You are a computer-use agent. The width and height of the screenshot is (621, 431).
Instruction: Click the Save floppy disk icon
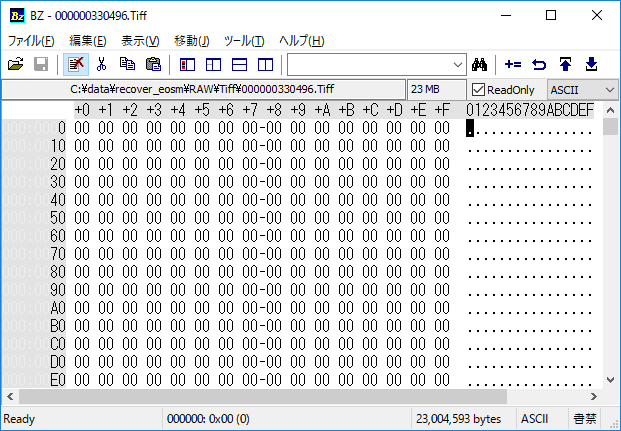point(41,64)
